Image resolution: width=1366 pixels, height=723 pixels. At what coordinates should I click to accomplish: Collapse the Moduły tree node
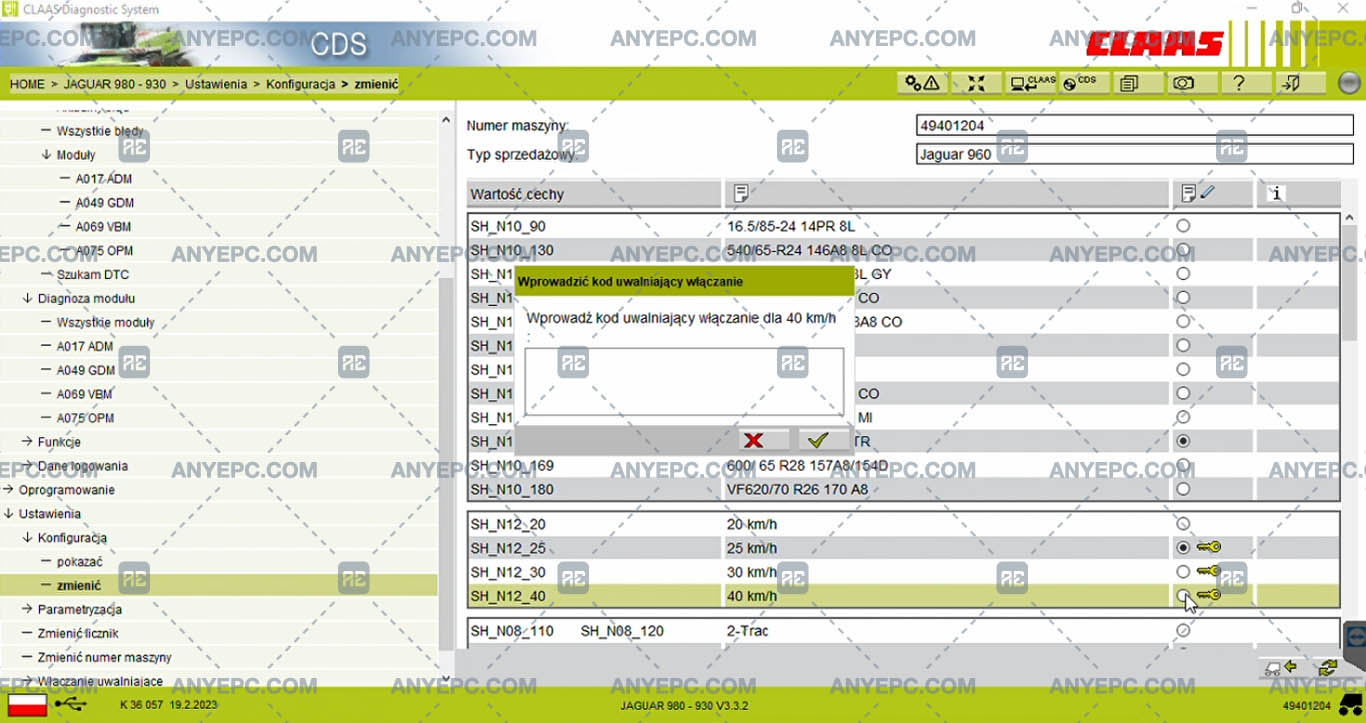pyautogui.click(x=46, y=155)
